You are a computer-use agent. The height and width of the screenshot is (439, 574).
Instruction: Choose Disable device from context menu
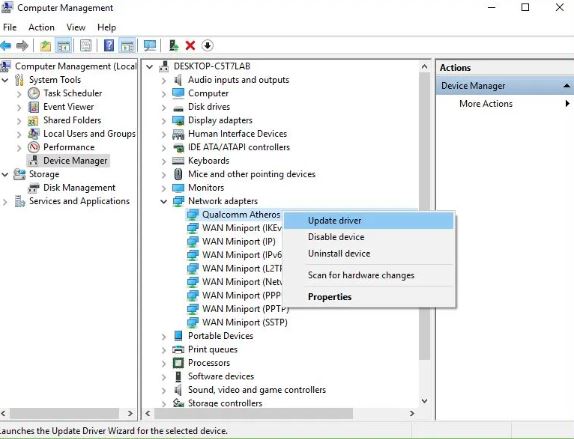pyautogui.click(x=369, y=237)
